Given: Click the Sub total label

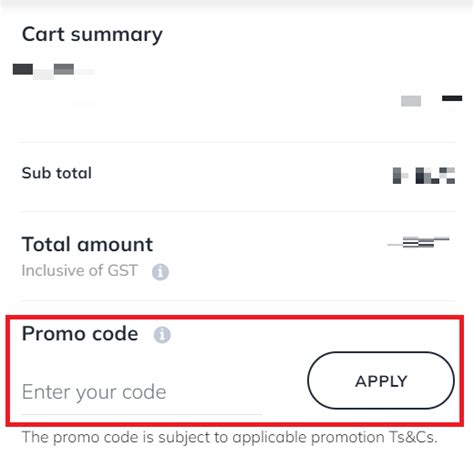Looking at the screenshot, I should (57, 173).
